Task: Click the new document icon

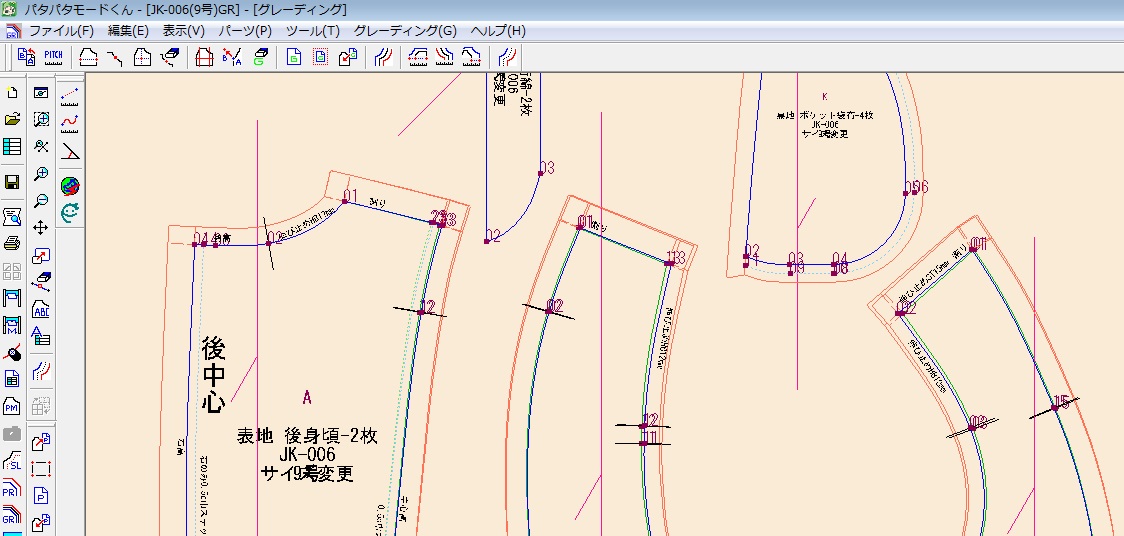Action: point(13,93)
